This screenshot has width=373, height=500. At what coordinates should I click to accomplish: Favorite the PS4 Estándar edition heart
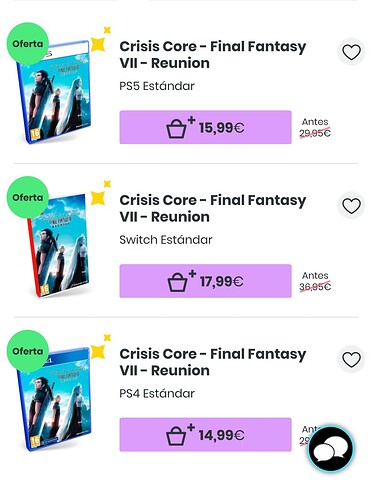coord(351,360)
